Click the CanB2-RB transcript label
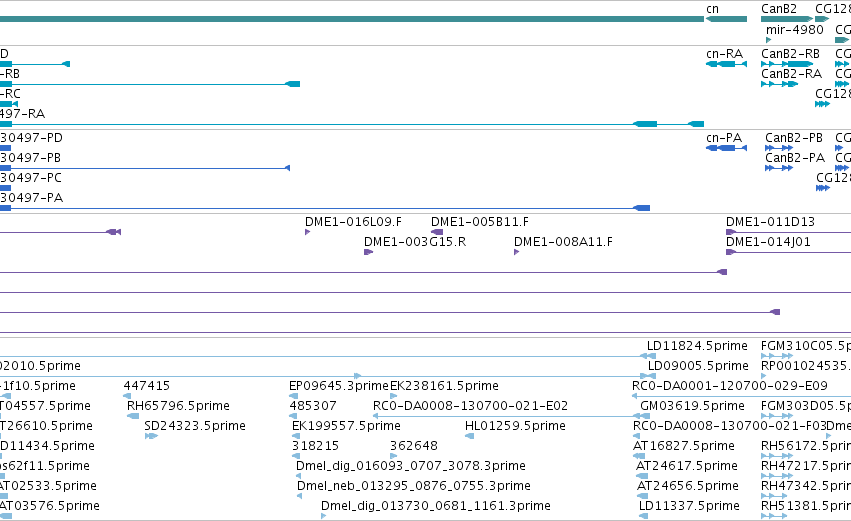851x521 pixels. [790, 54]
